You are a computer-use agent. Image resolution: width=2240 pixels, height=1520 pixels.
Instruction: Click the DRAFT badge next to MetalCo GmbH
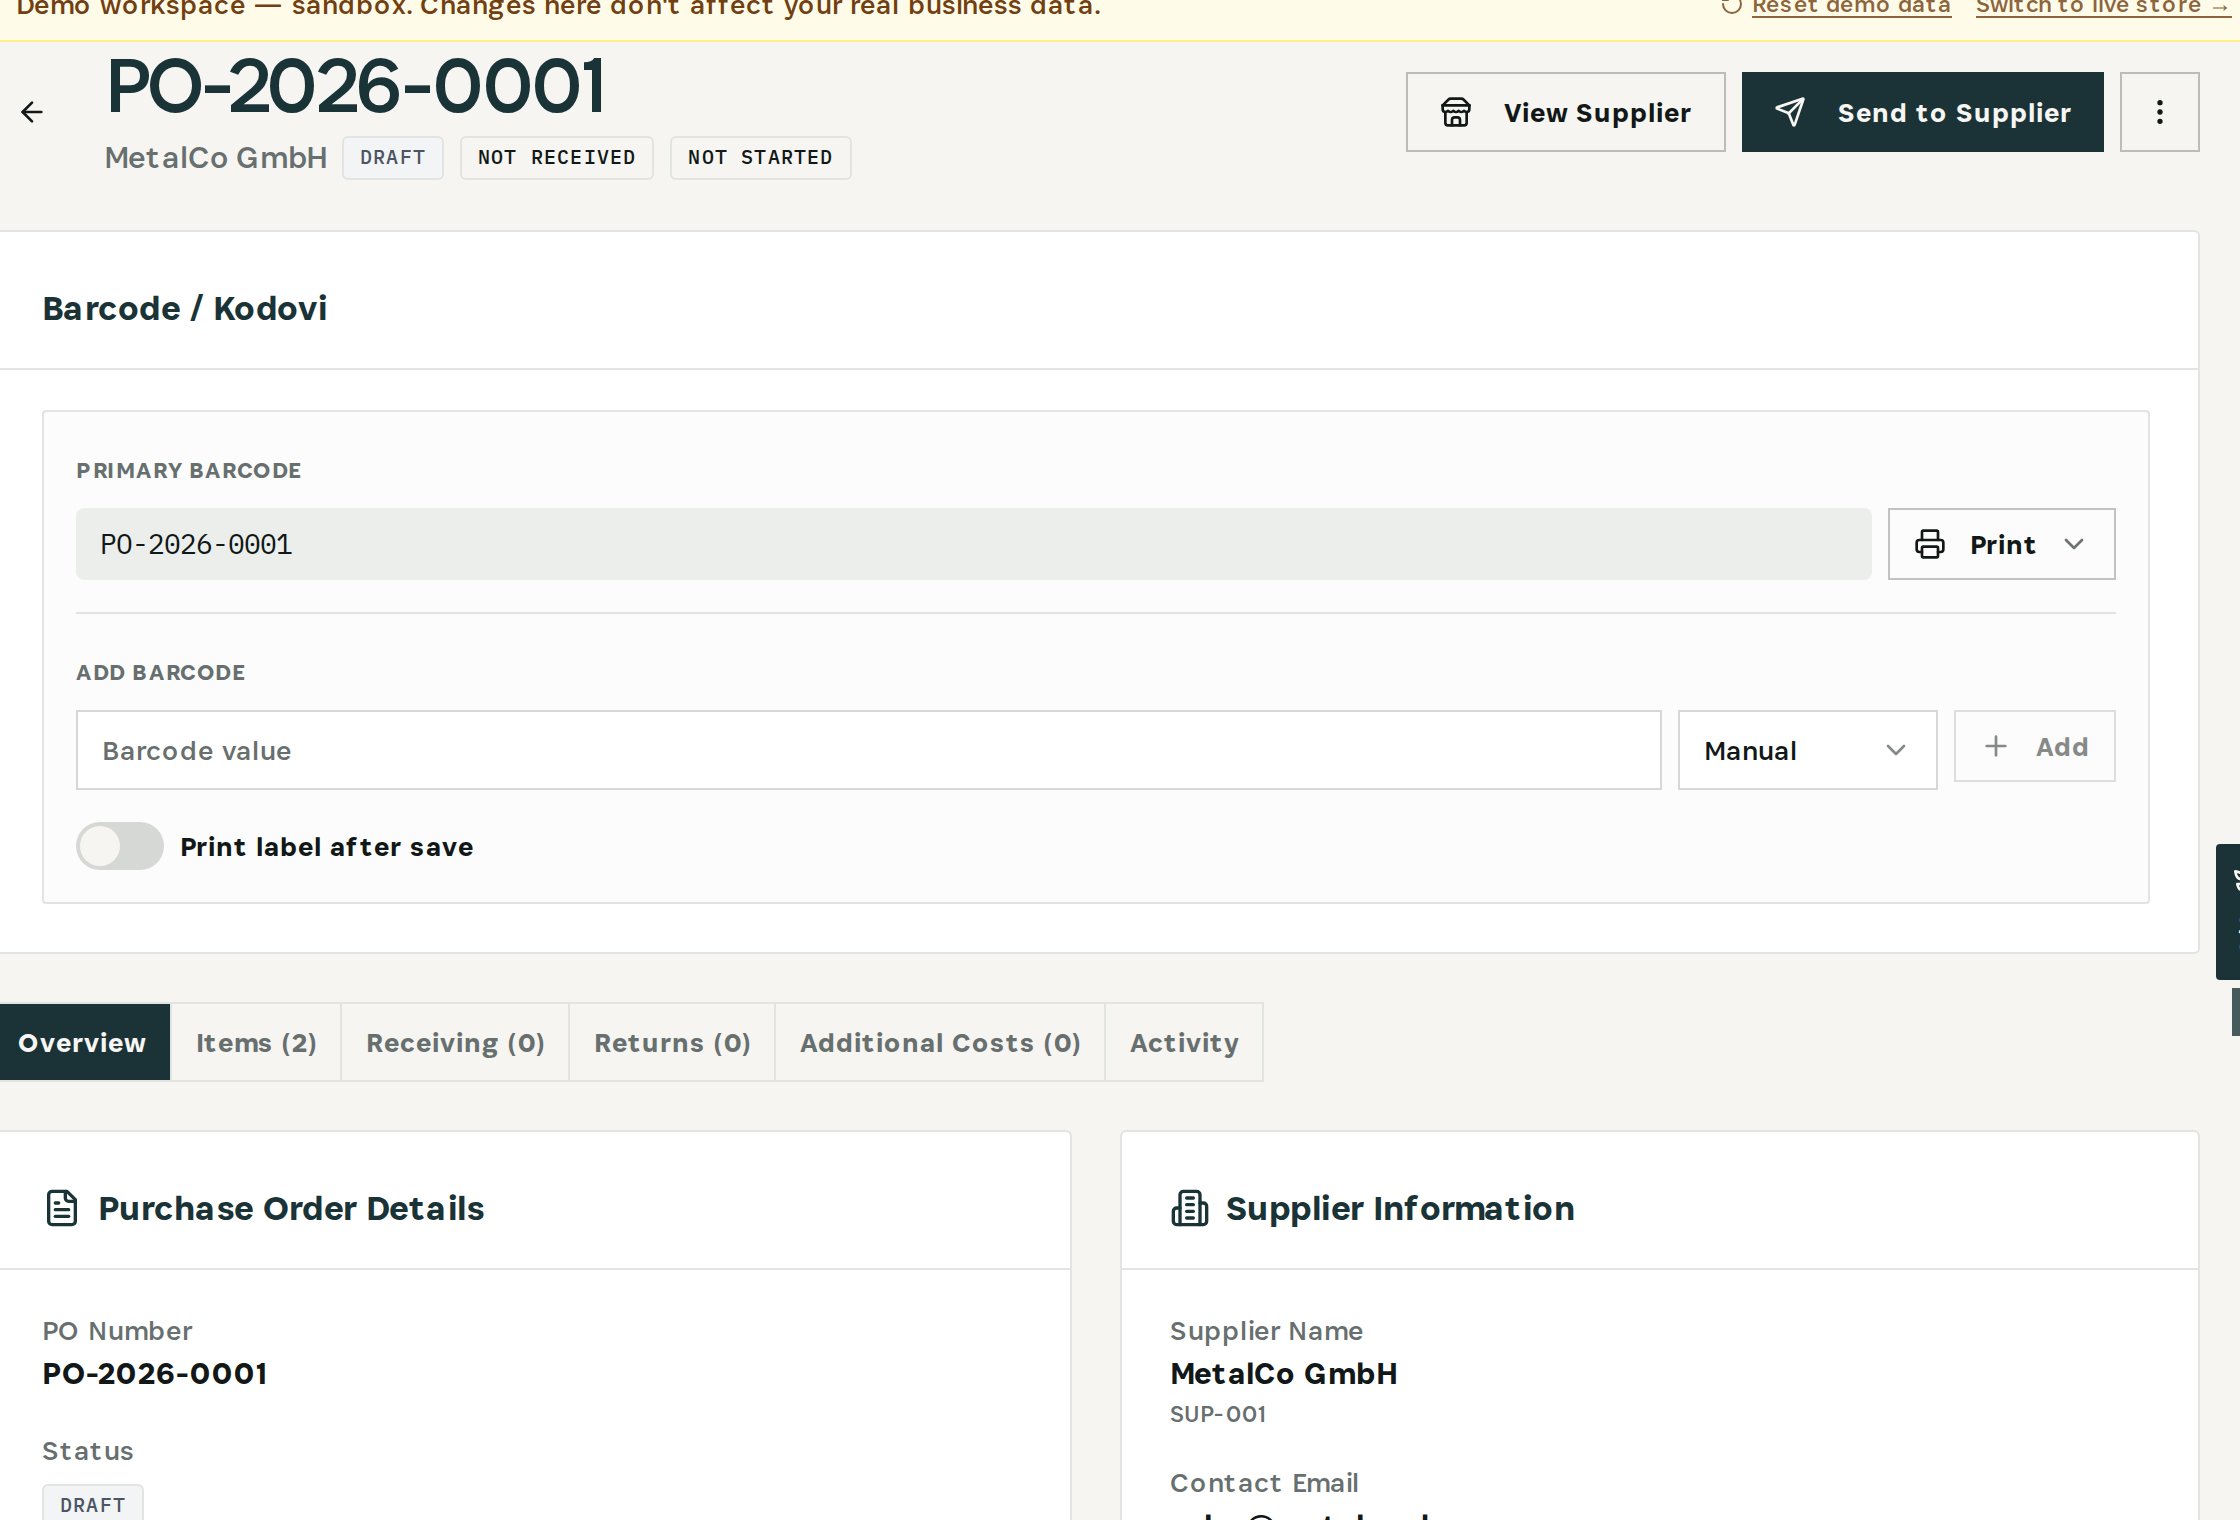(393, 158)
